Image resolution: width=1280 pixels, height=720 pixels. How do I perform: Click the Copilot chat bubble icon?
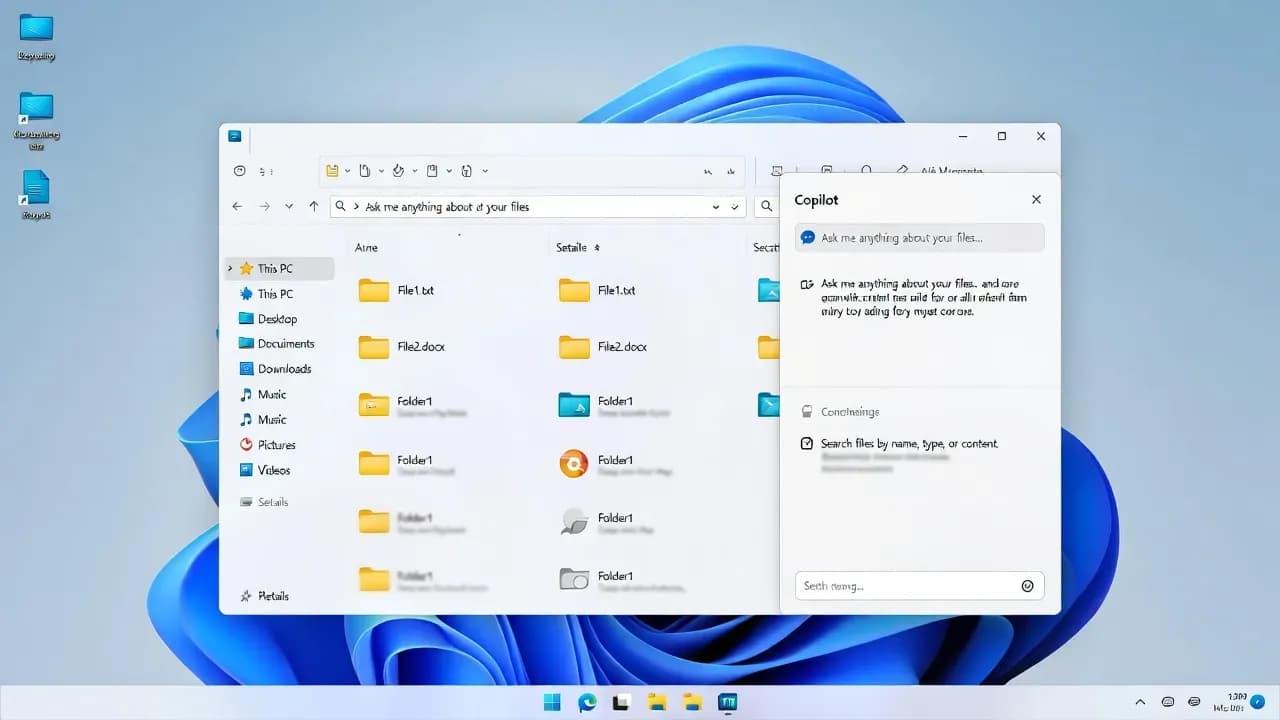coord(806,237)
